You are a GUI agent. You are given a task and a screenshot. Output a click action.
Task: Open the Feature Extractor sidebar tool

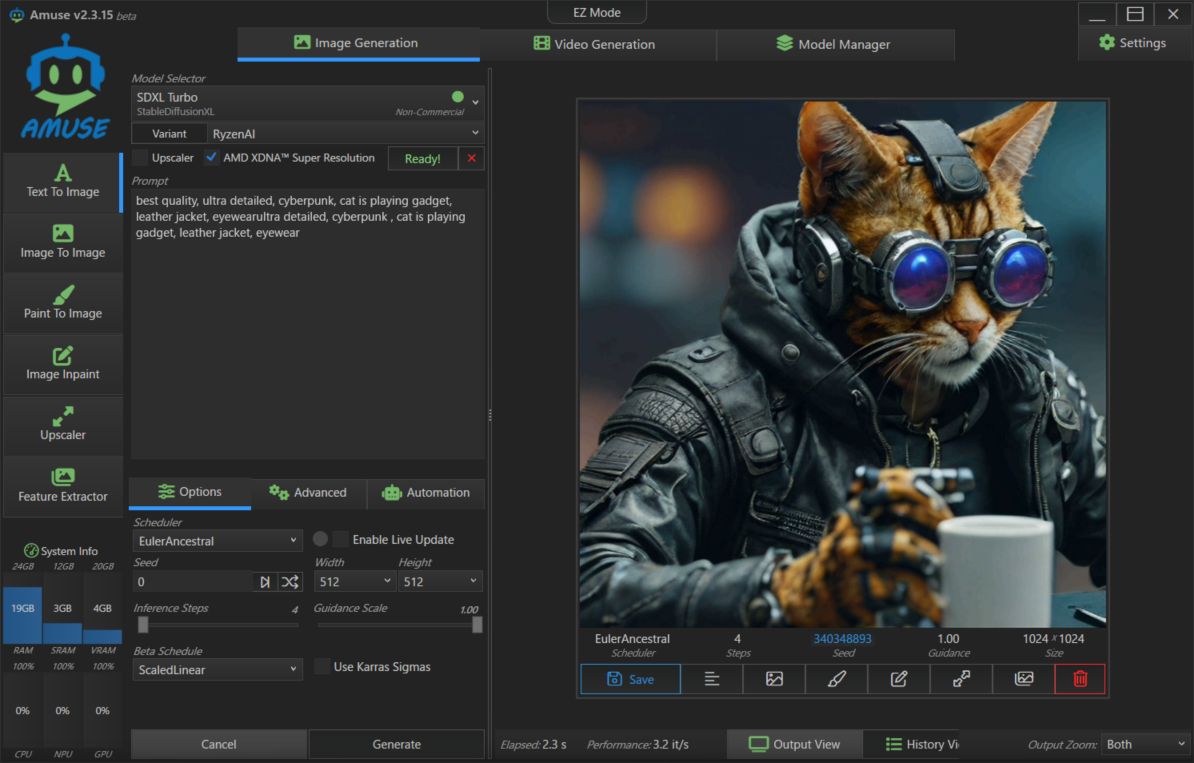coord(63,486)
